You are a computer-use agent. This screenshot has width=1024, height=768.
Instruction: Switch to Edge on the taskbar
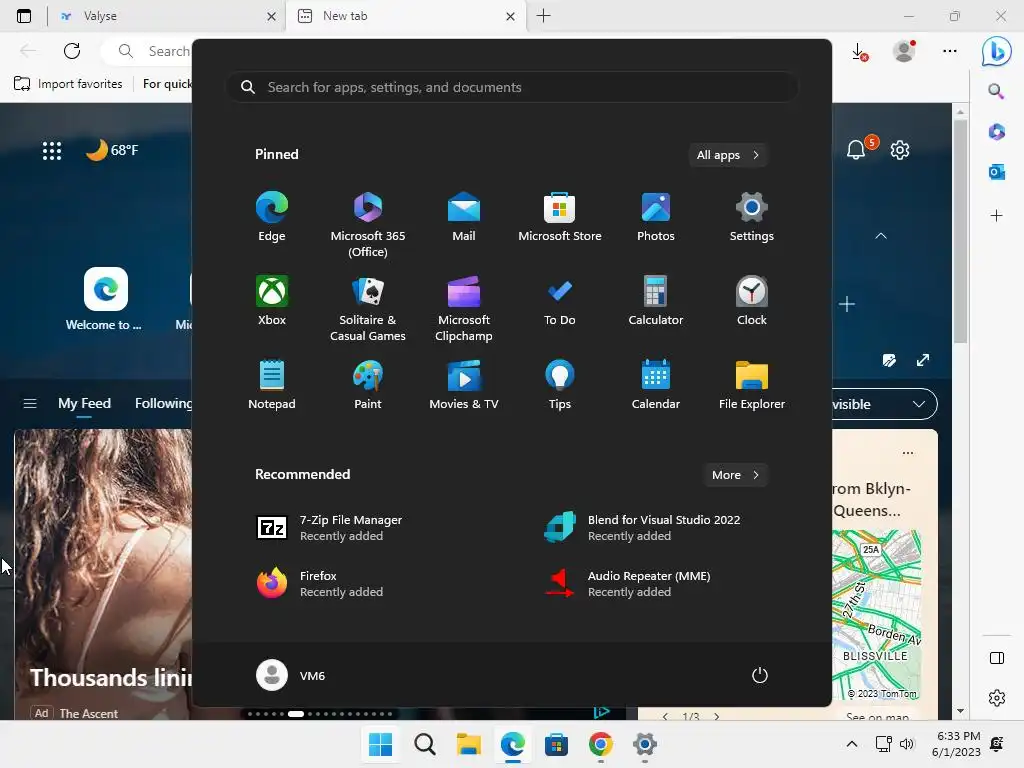[513, 744]
